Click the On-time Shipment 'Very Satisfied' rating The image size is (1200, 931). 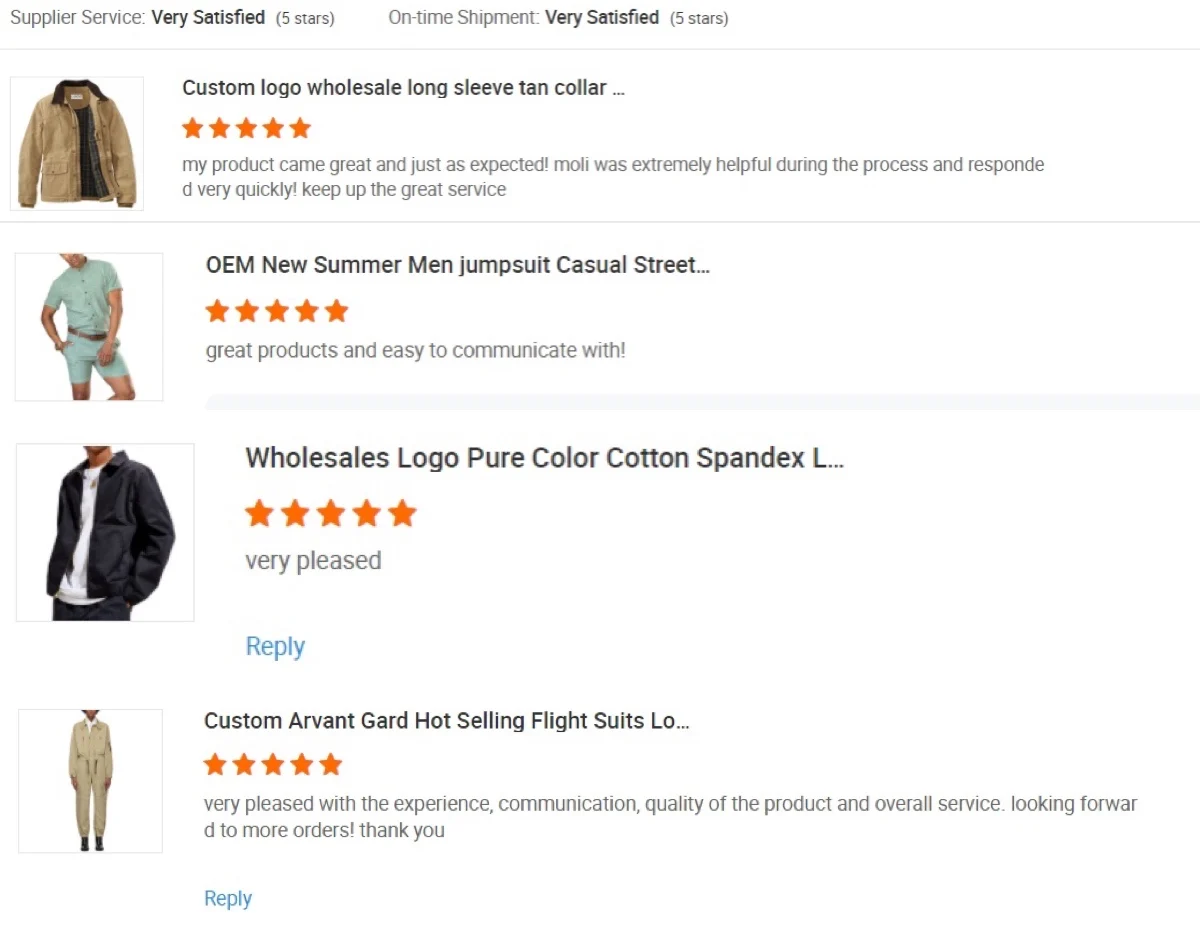click(x=601, y=18)
